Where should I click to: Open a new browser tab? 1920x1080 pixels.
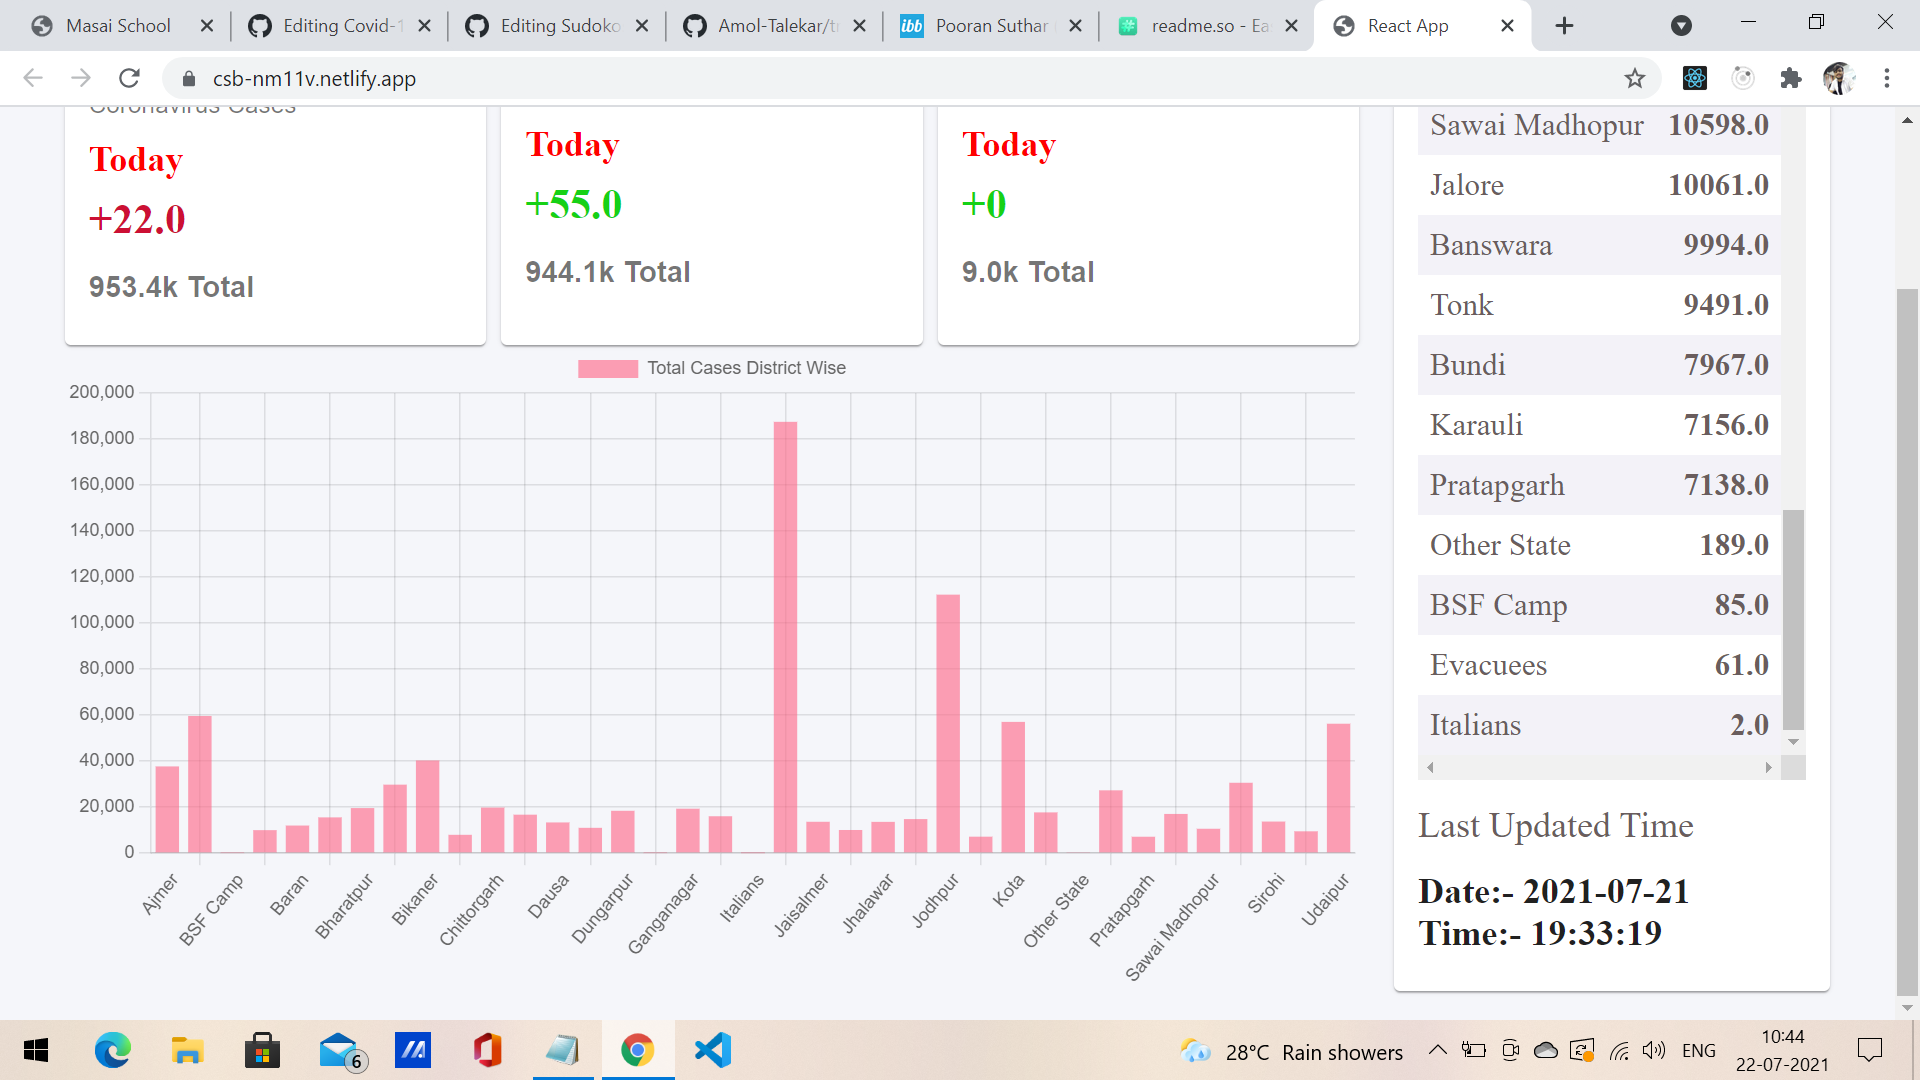click(x=1564, y=26)
